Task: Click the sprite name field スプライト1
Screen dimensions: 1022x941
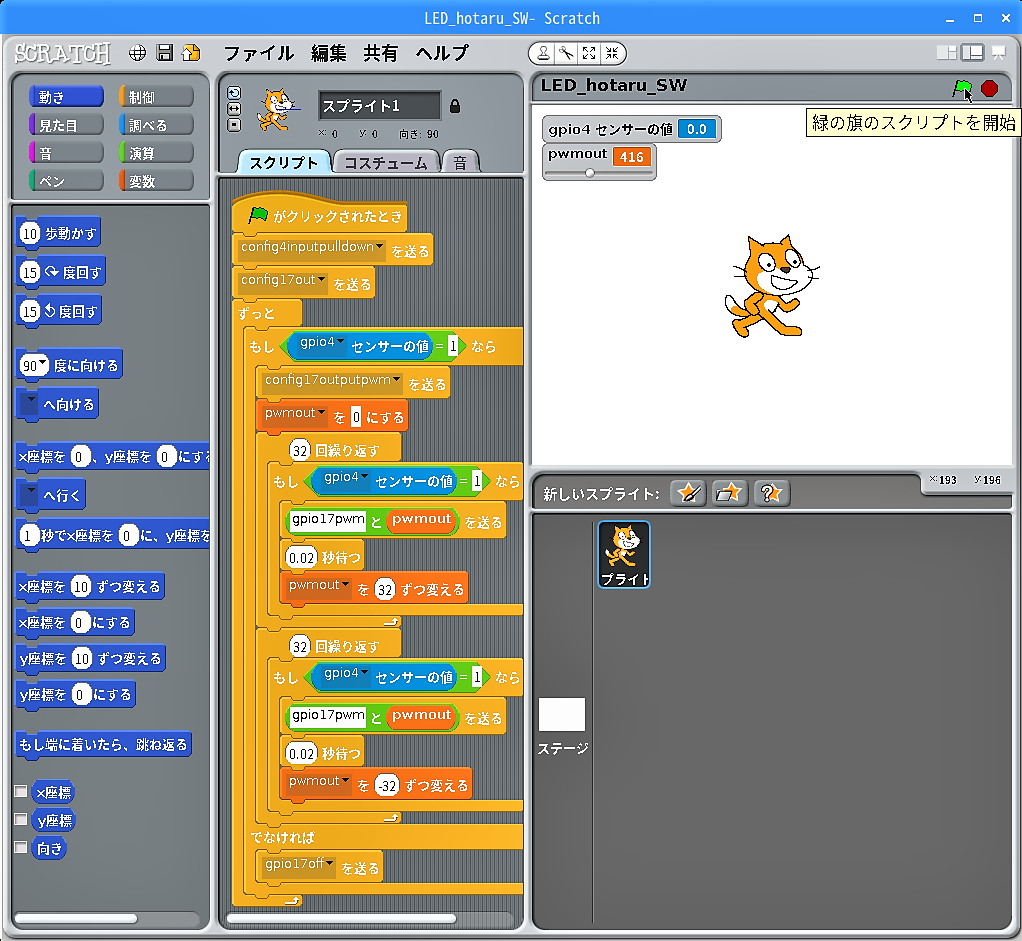Action: tap(379, 106)
